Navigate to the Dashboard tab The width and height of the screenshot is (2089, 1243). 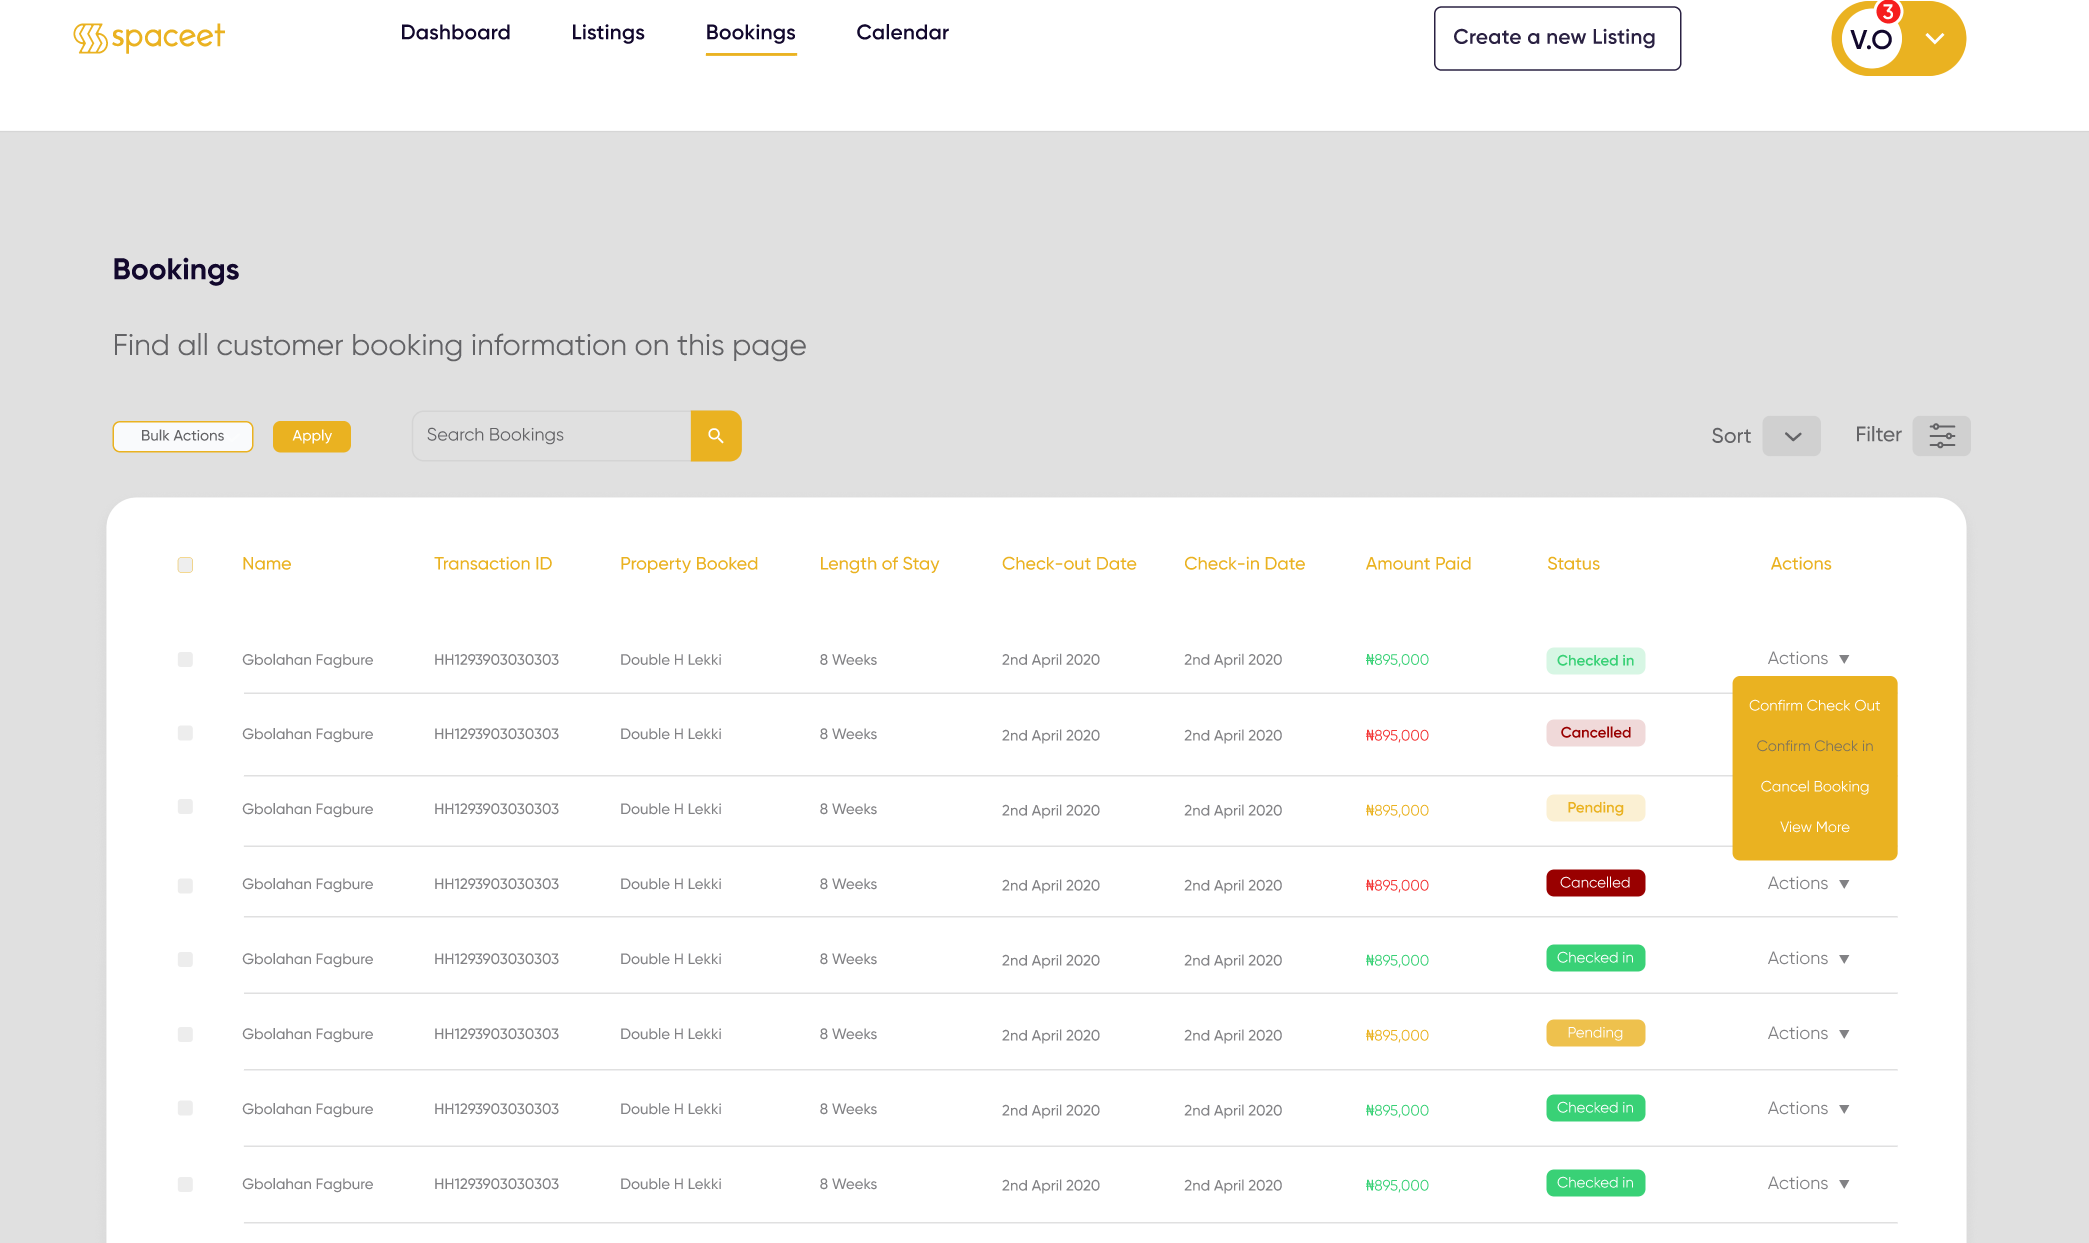[455, 32]
